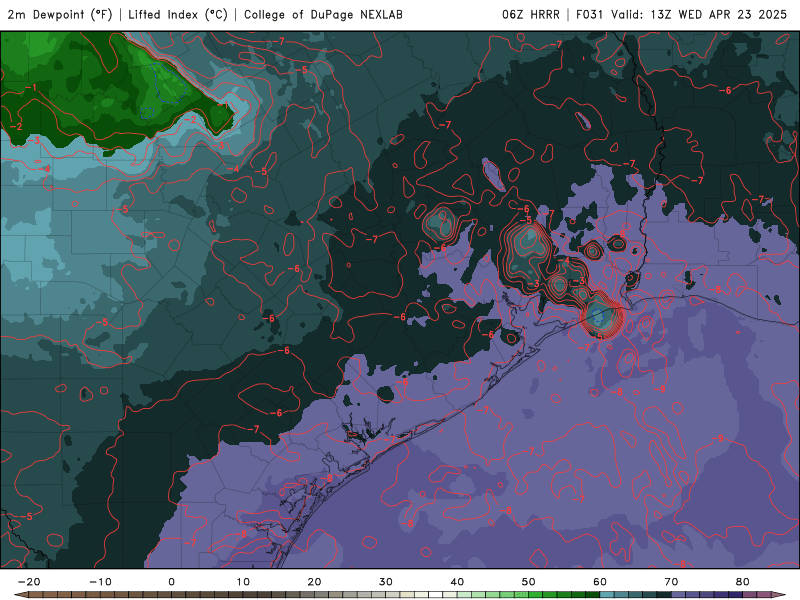The height and width of the screenshot is (600, 800).
Task: Click the -20 label on the color scale
Action: tap(29, 582)
